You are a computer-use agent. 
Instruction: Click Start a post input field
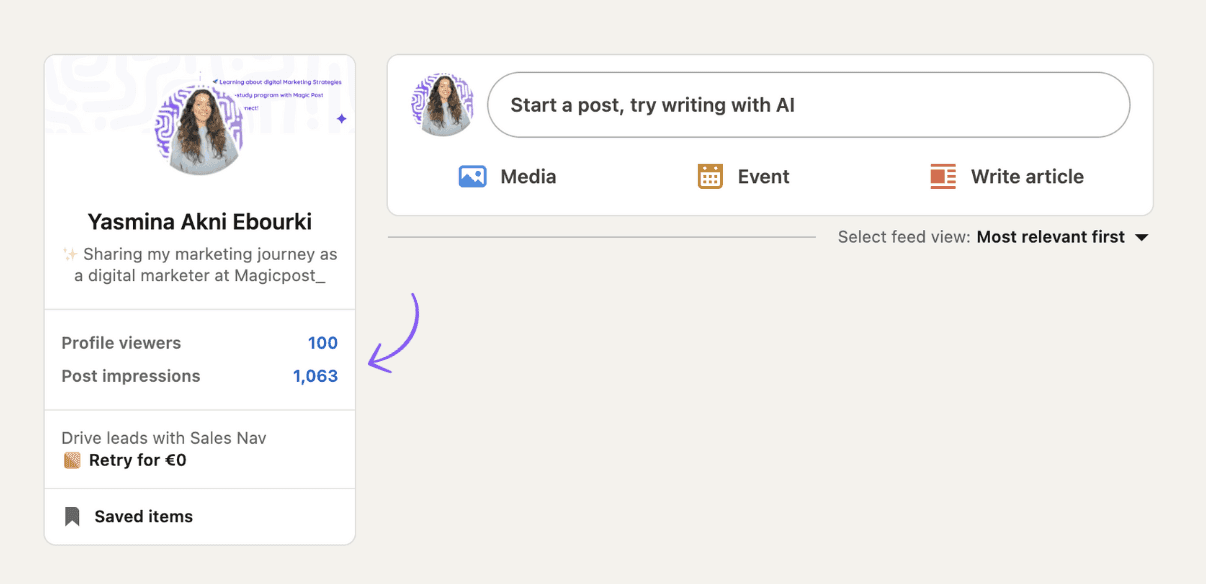tap(808, 105)
